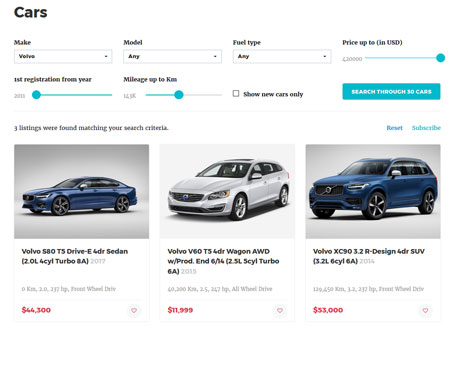Click the Cars page heading

[x=31, y=13]
